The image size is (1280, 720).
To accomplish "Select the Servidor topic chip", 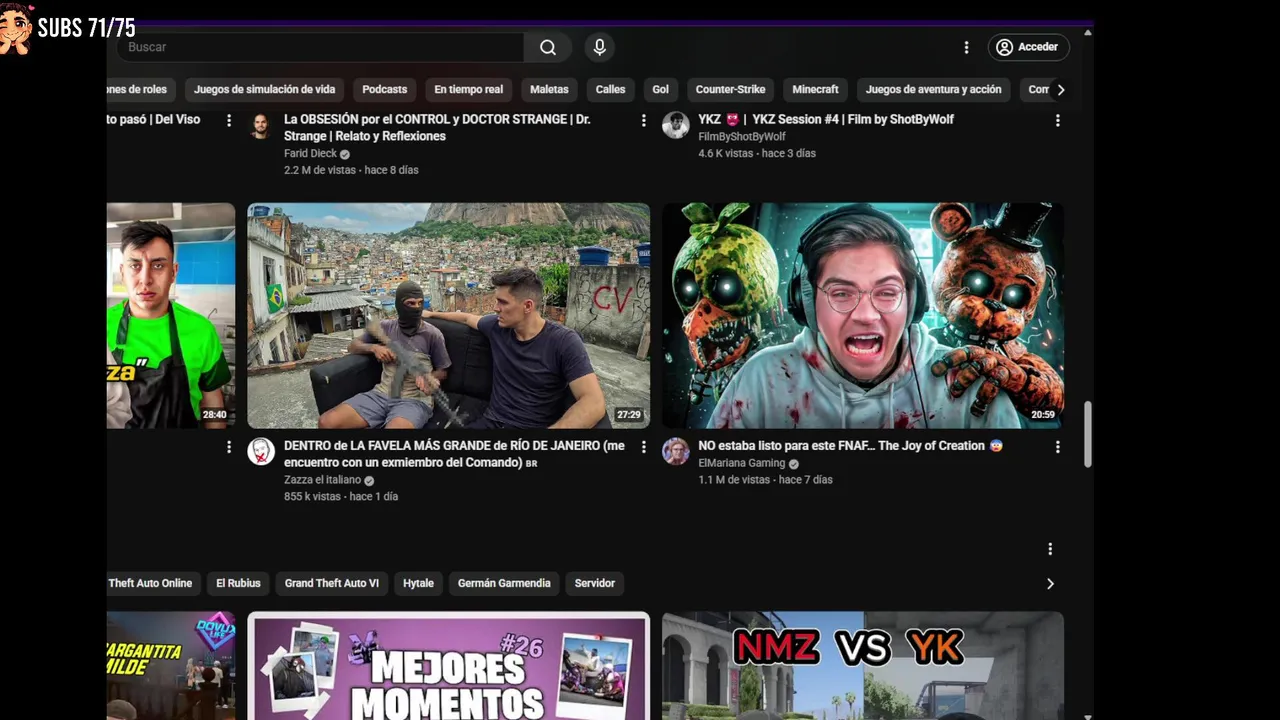I will tap(594, 584).
